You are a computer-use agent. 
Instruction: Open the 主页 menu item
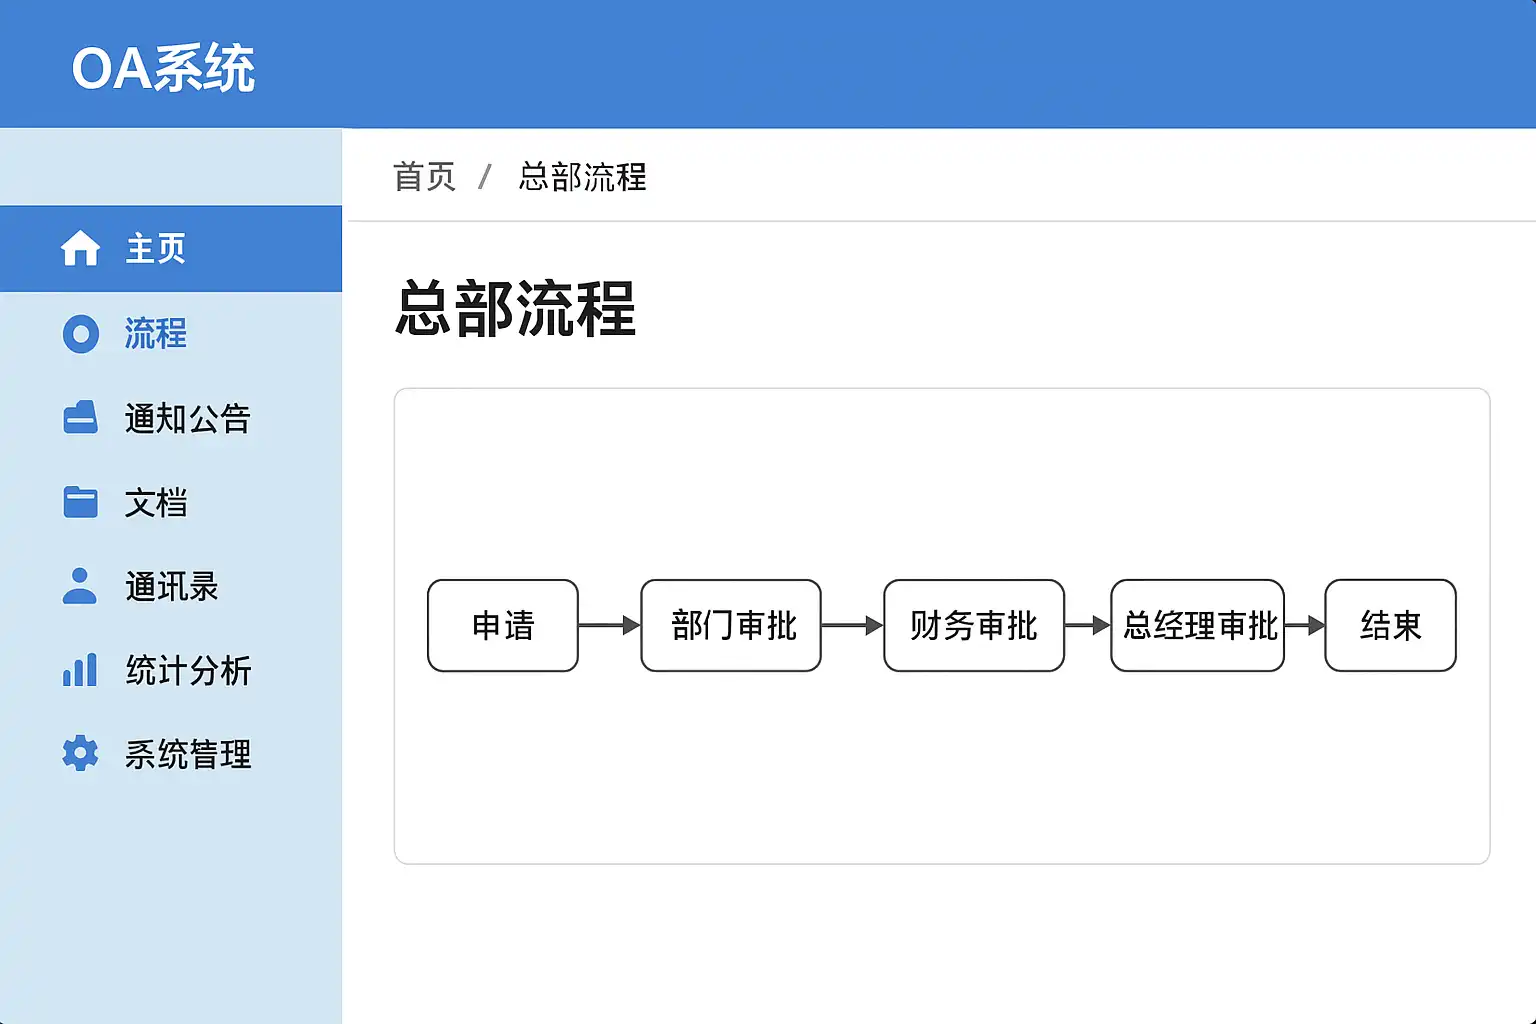pyautogui.click(x=171, y=249)
